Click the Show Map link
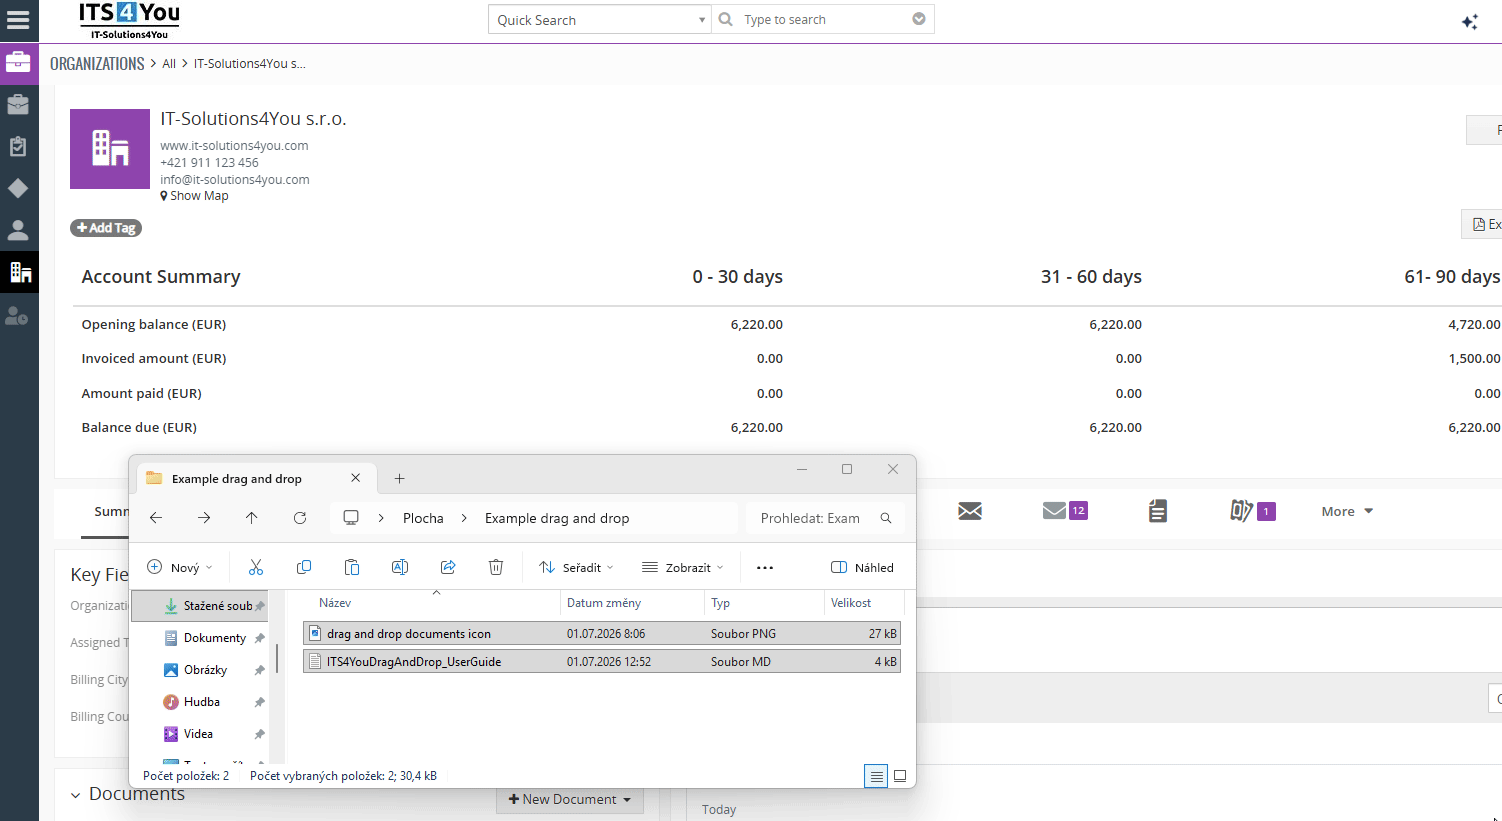This screenshot has height=821, width=1502. 195,196
